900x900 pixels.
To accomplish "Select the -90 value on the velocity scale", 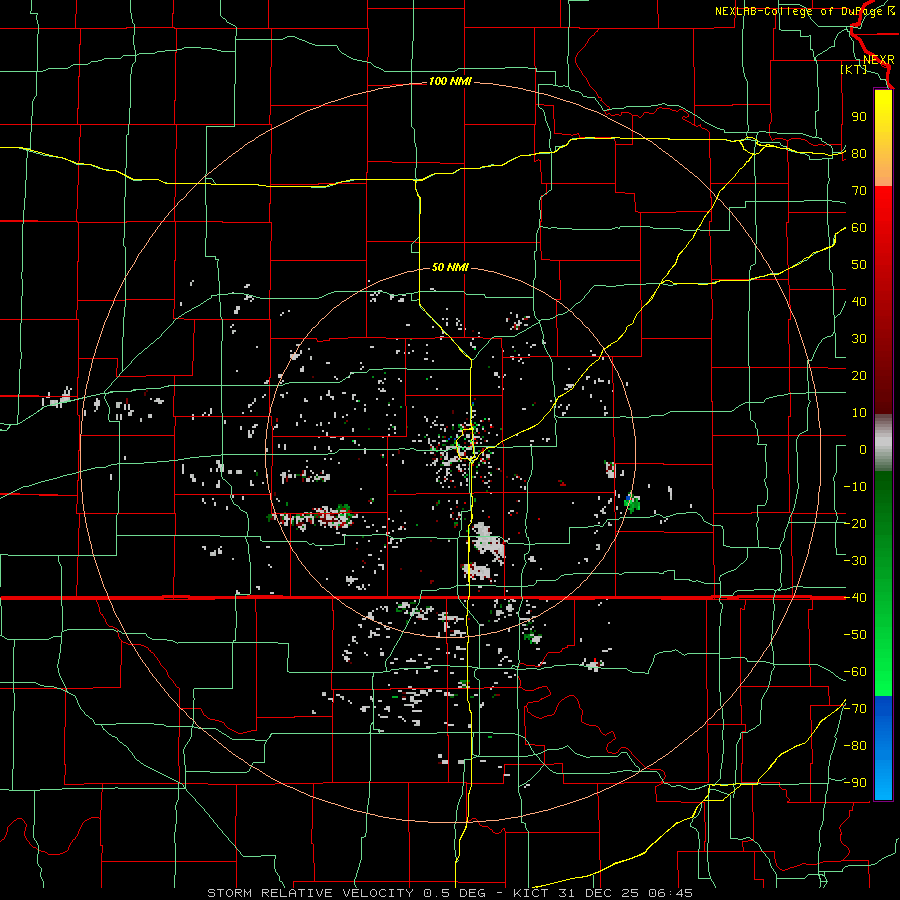I will pyautogui.click(x=855, y=783).
